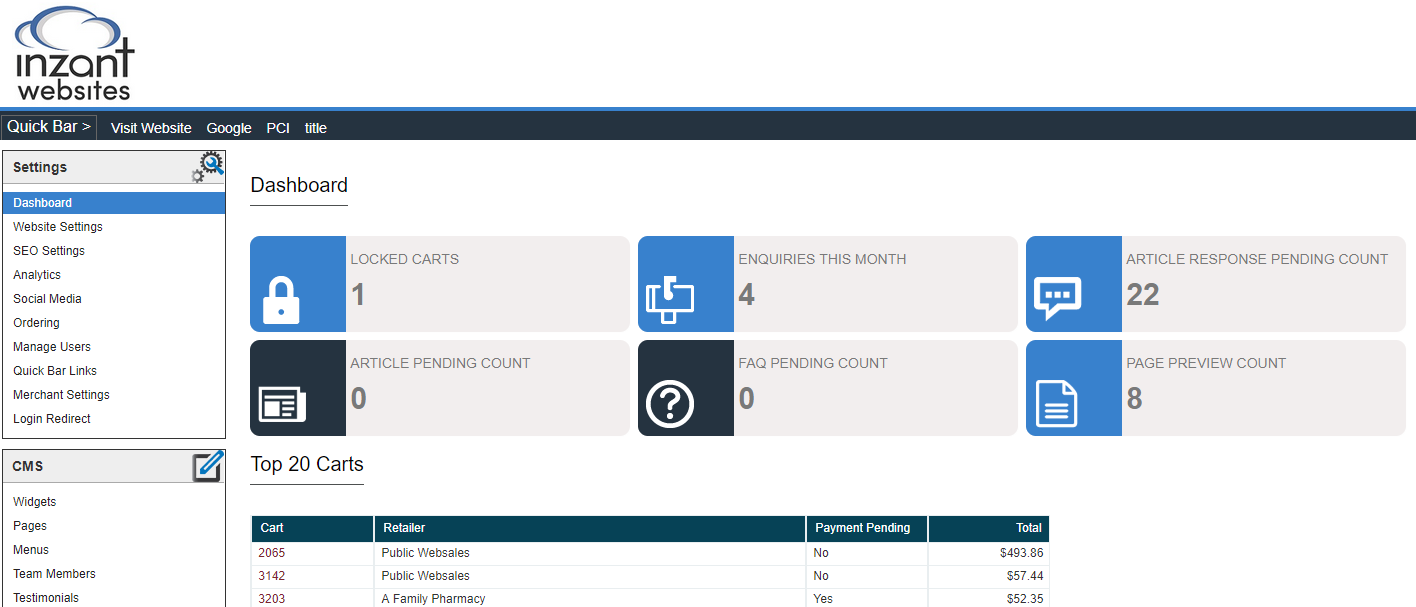This screenshot has height=607, width=1416.
Task: Open SEO Settings in sidebar
Action: pos(49,251)
